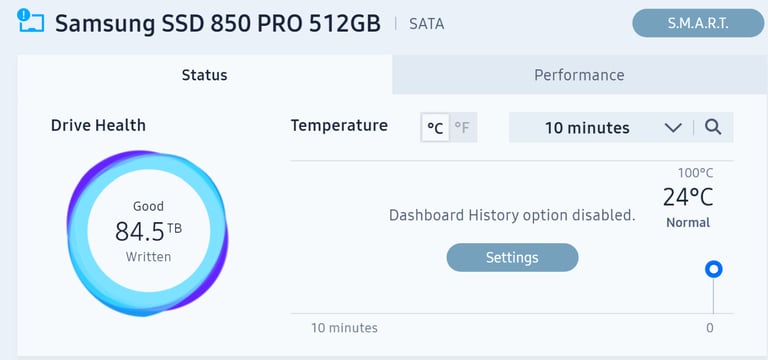
Task: Click the Dashboard History option disabled message
Action: (512, 215)
